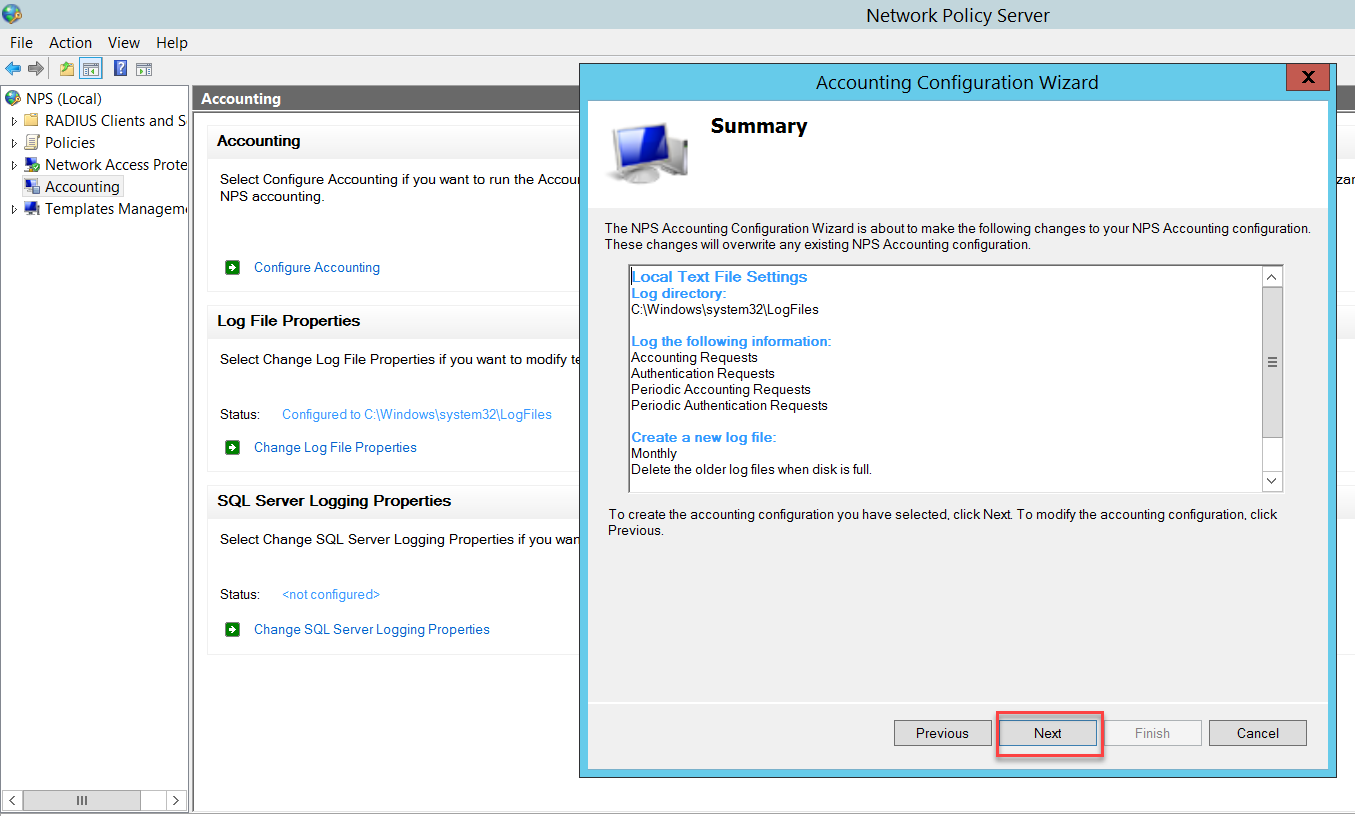
Task: Click the Configured to C:\Windows\system32\LogFiles status link
Action: click(417, 414)
